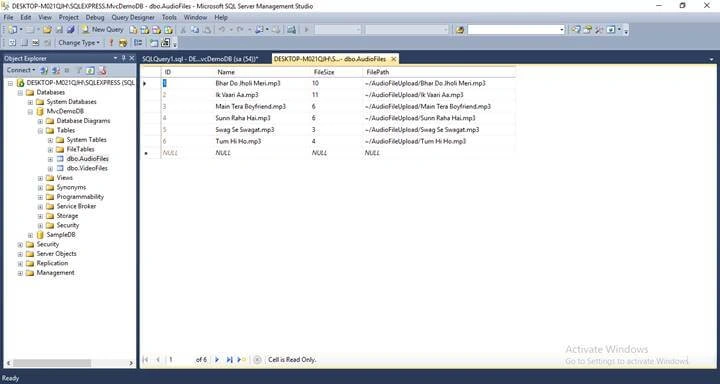
Task: Open the Connect dropdown in Object Explorer
Action: pyautogui.click(x=21, y=70)
